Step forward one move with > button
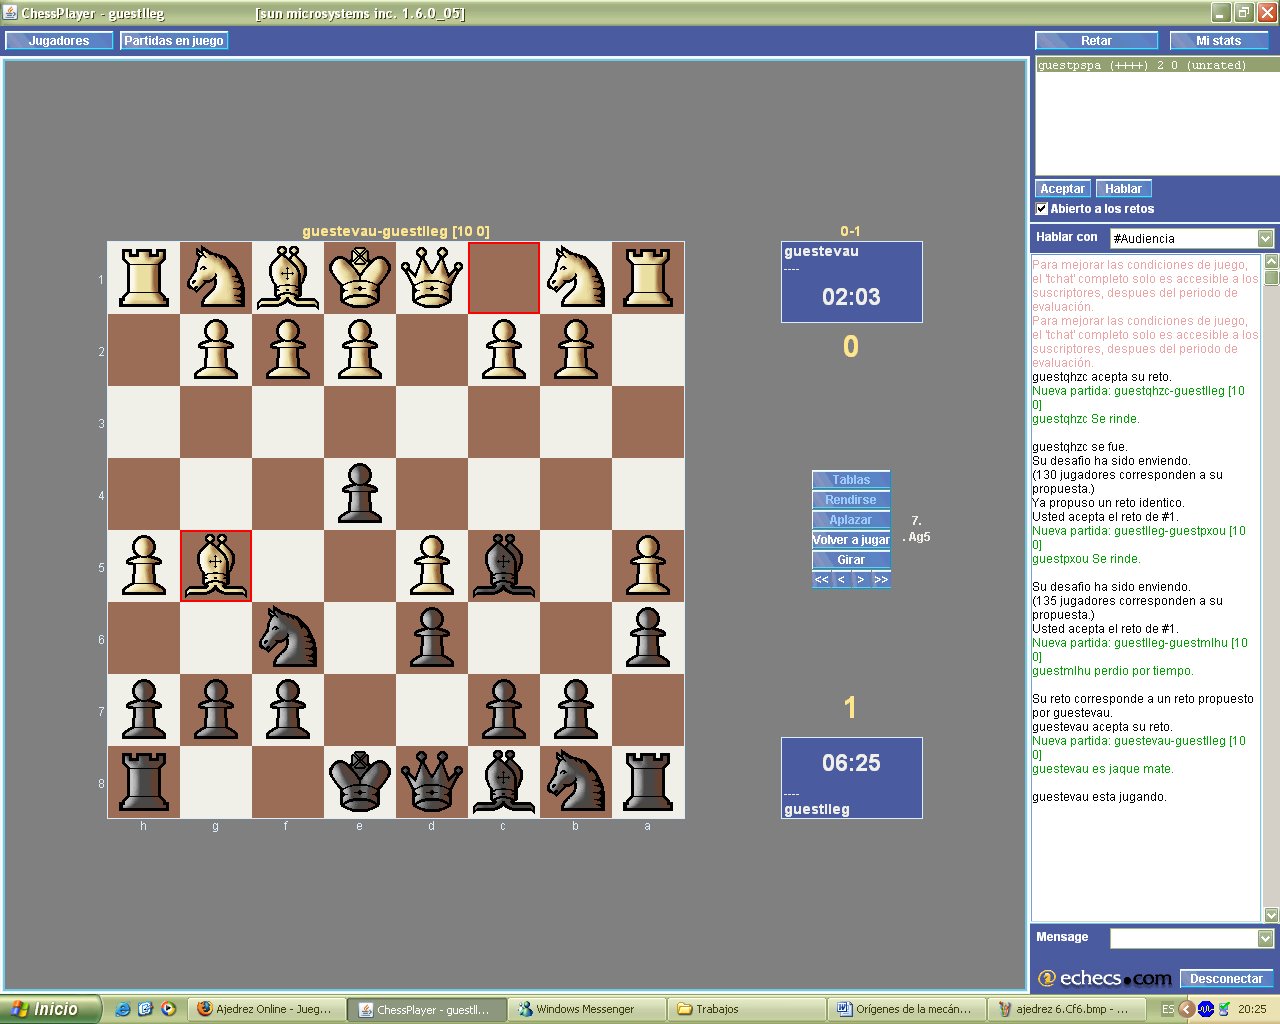This screenshot has width=1280, height=1024. 861,580
